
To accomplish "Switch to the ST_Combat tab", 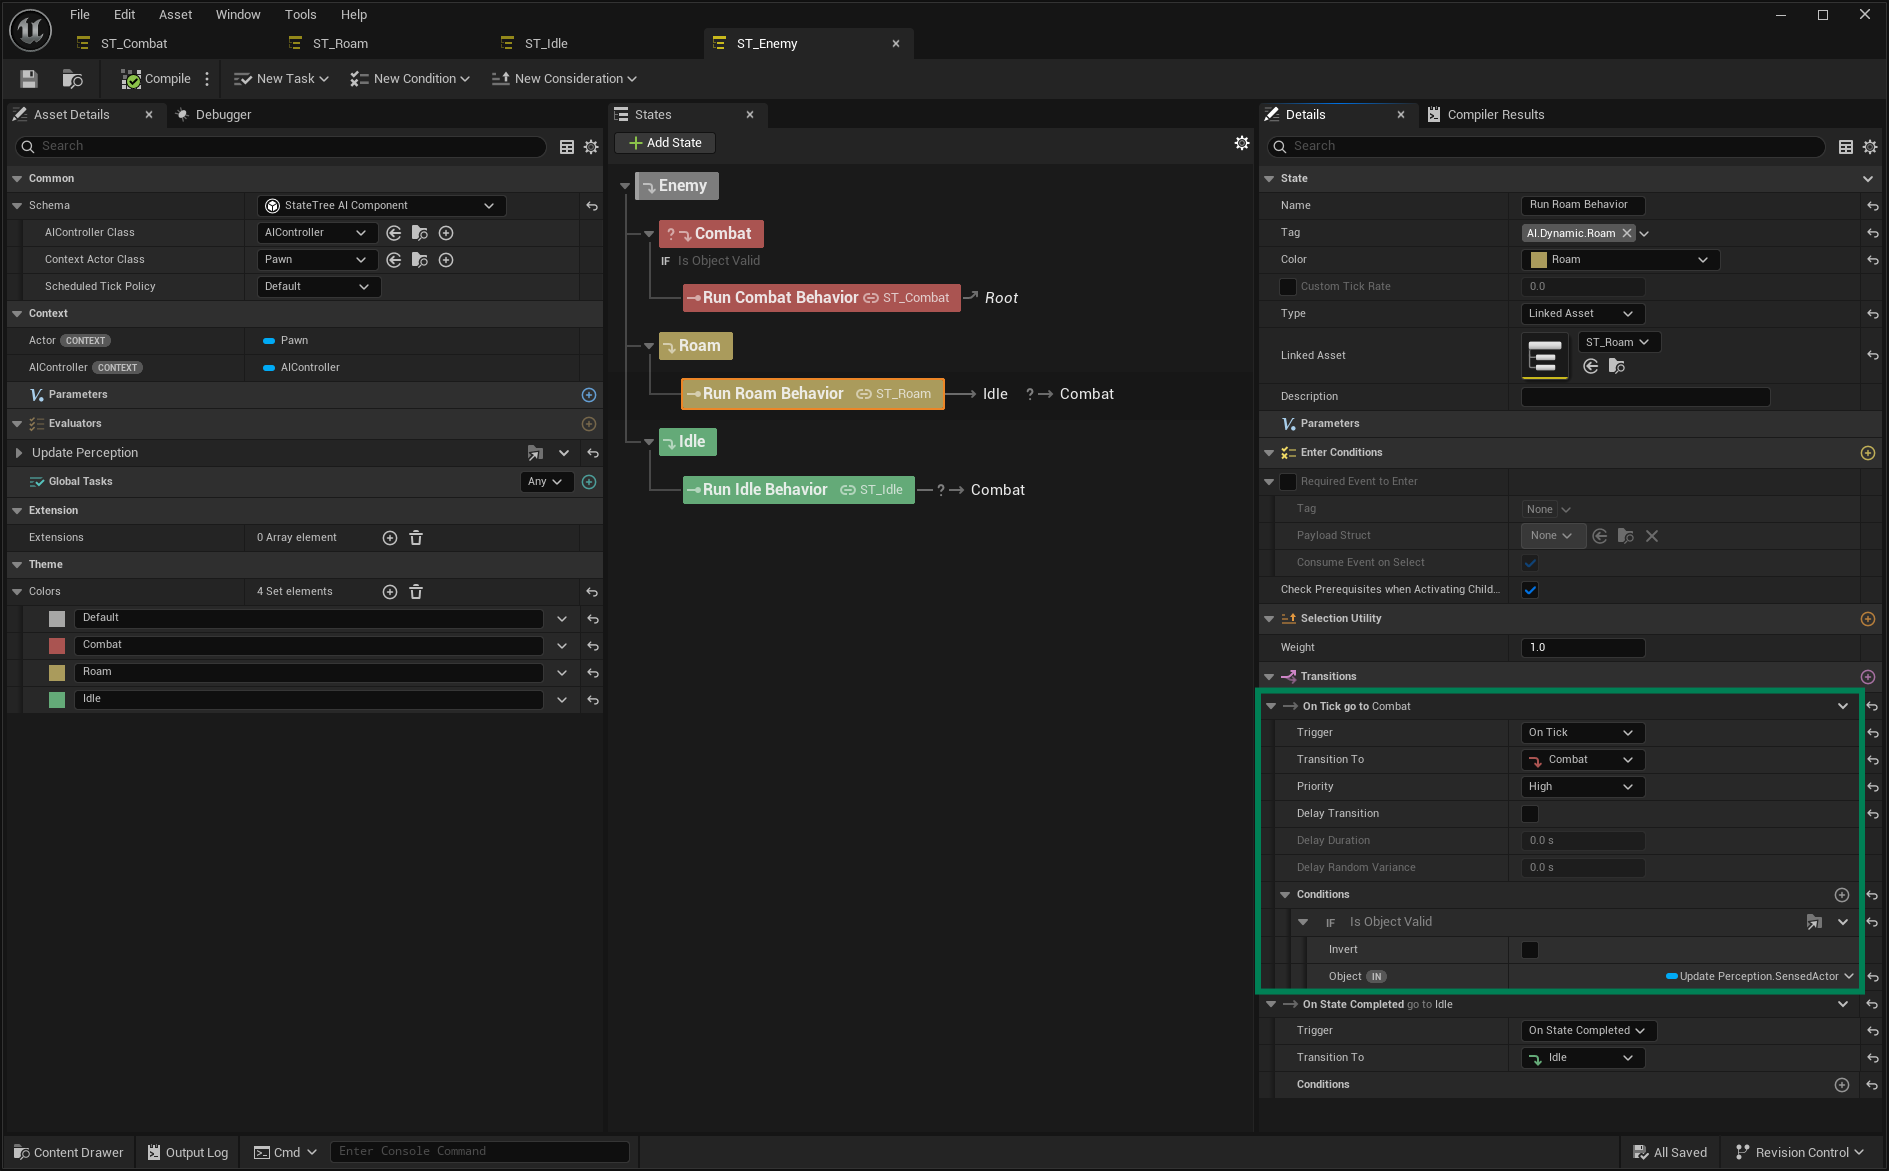I will point(134,44).
